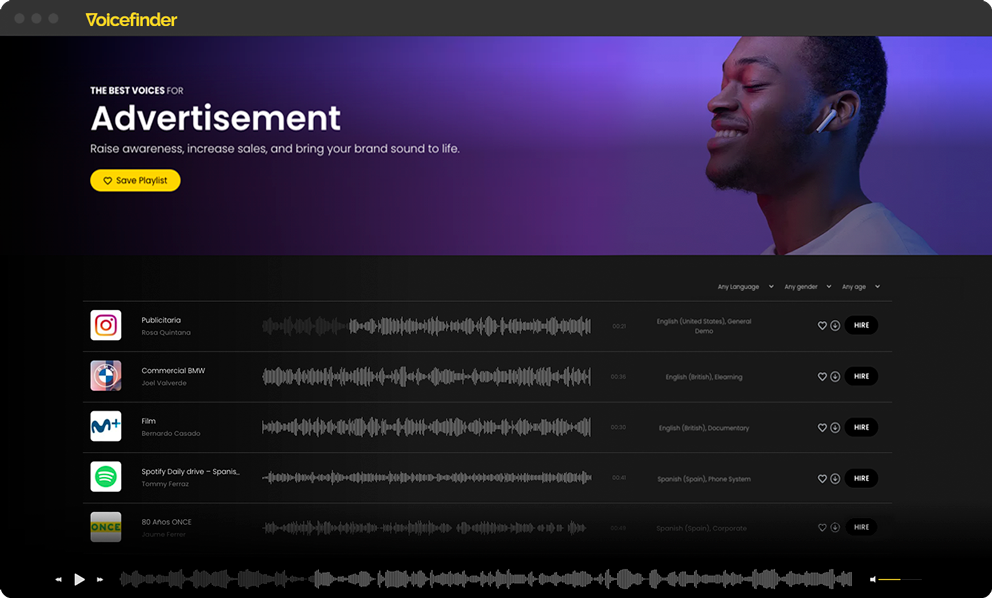The width and height of the screenshot is (992, 598).
Task: Start playback with the play button
Action: pyautogui.click(x=79, y=579)
